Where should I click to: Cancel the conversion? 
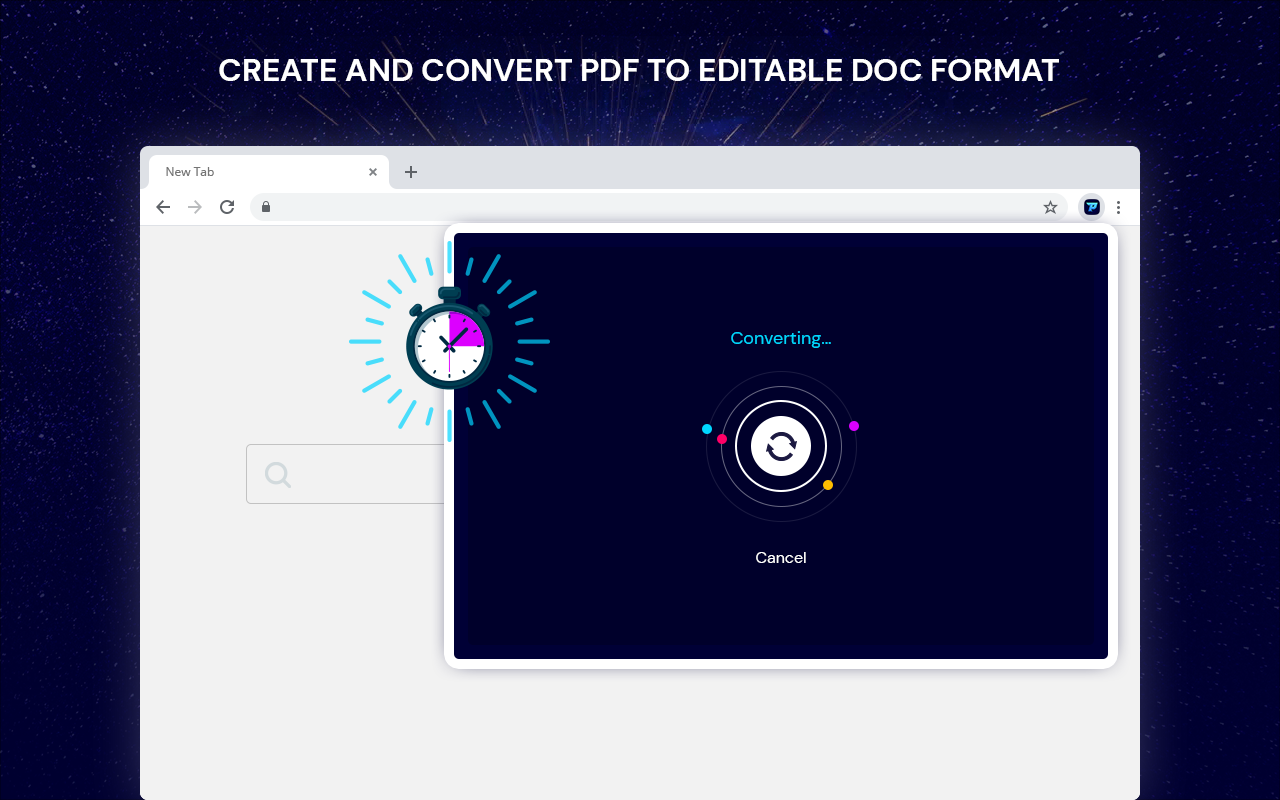pos(781,558)
